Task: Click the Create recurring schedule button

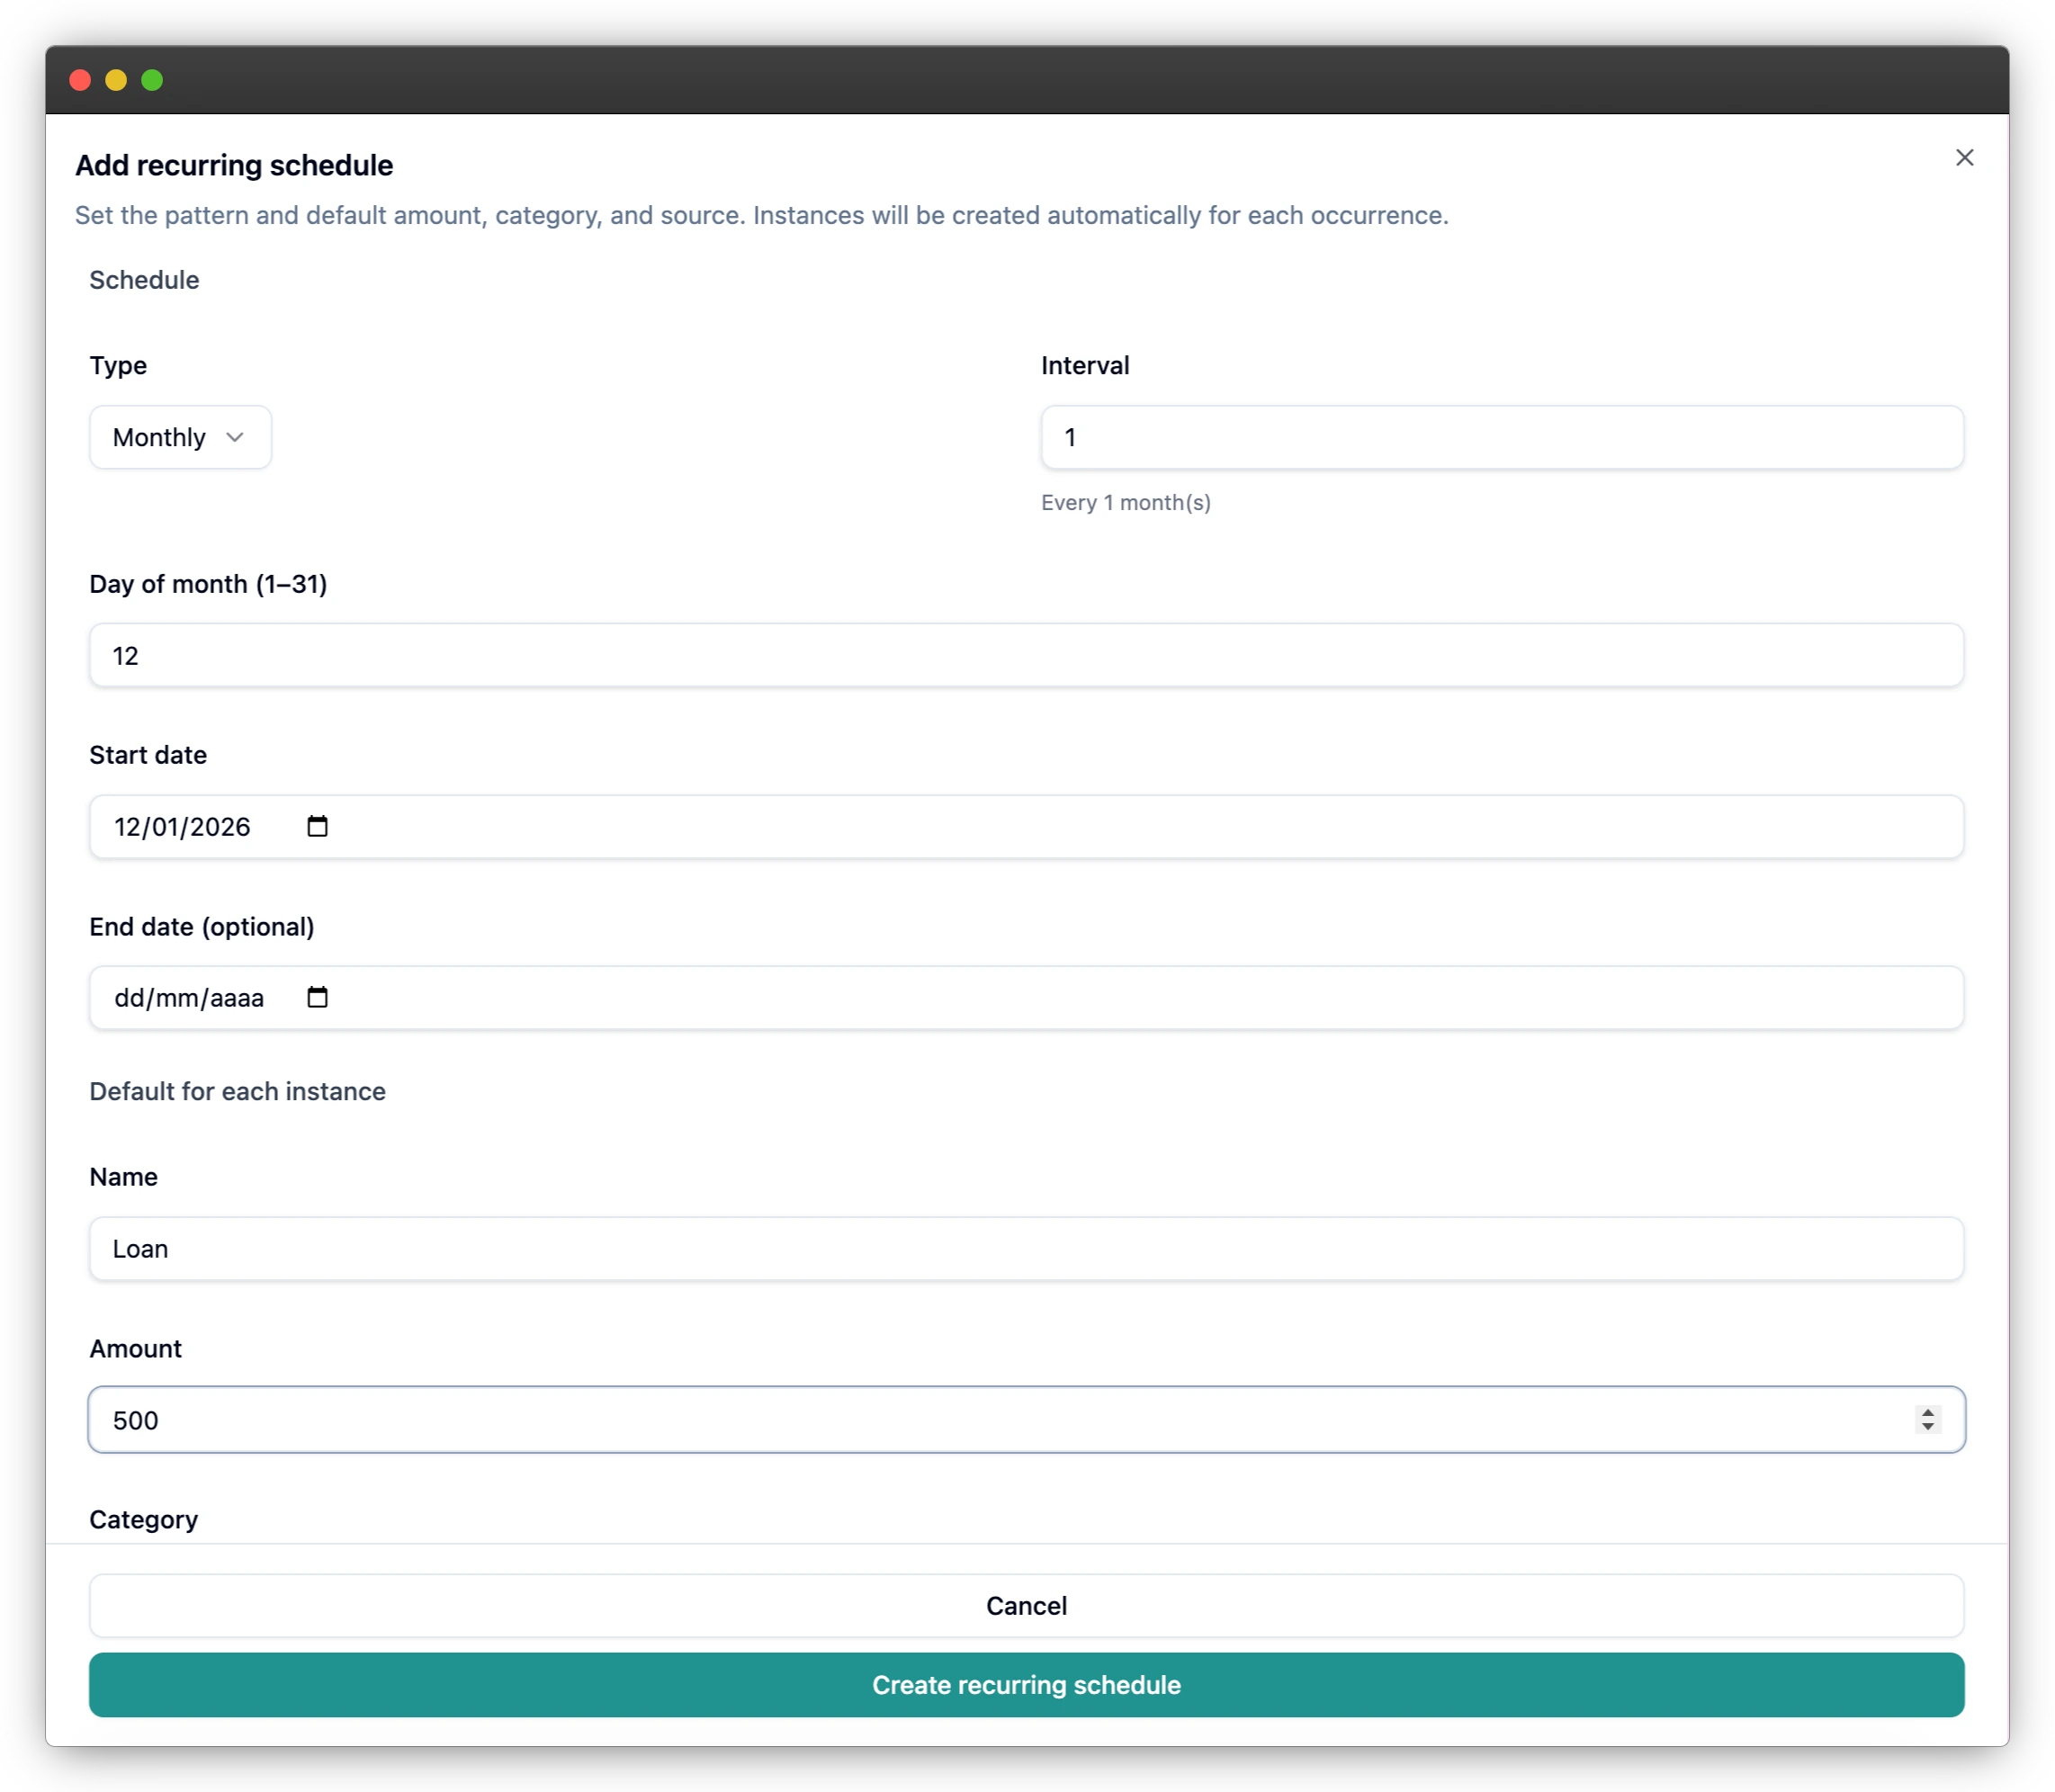Action: coord(1026,1685)
